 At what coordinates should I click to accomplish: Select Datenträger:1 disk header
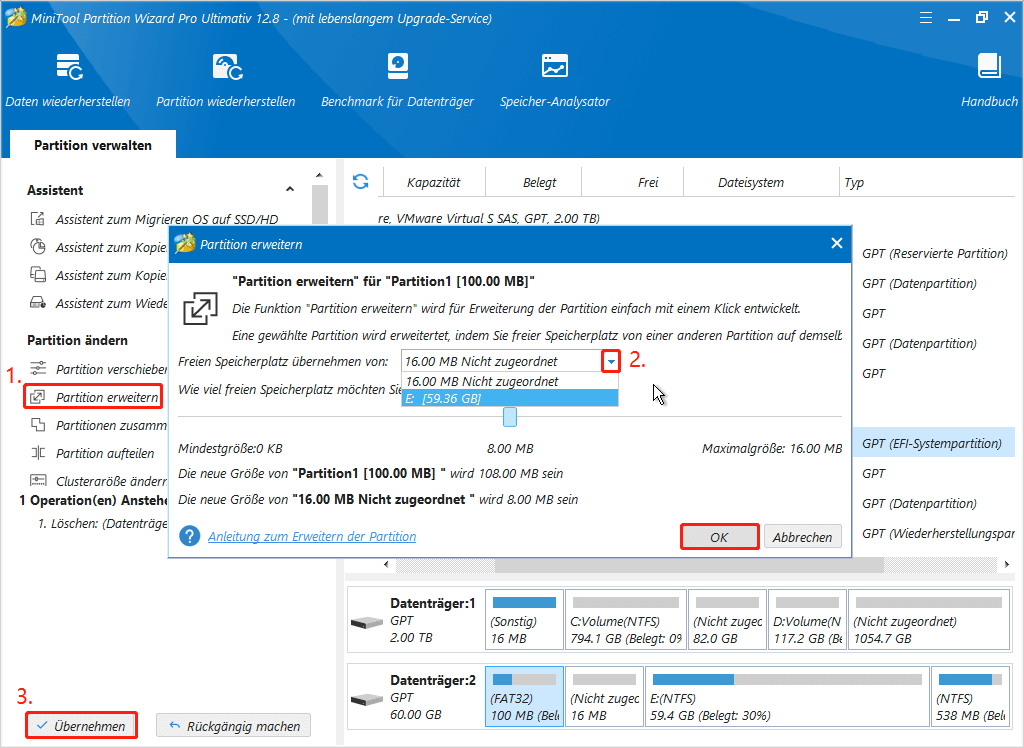(415, 620)
